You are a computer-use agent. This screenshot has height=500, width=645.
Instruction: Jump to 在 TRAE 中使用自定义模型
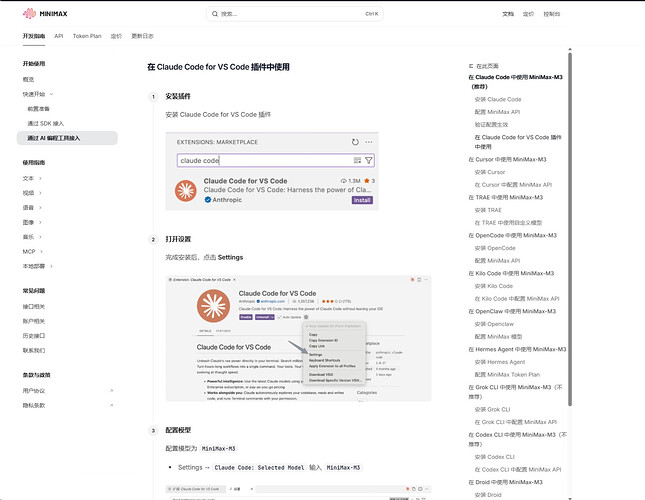508,223
